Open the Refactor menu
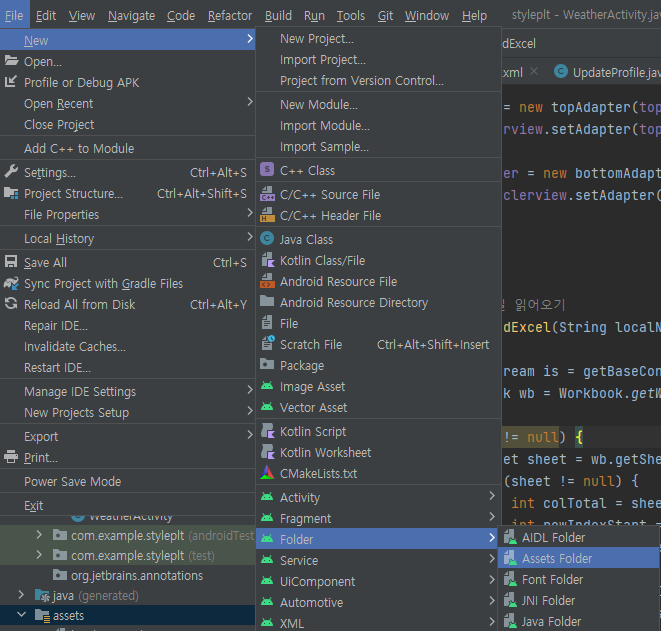 tap(230, 16)
